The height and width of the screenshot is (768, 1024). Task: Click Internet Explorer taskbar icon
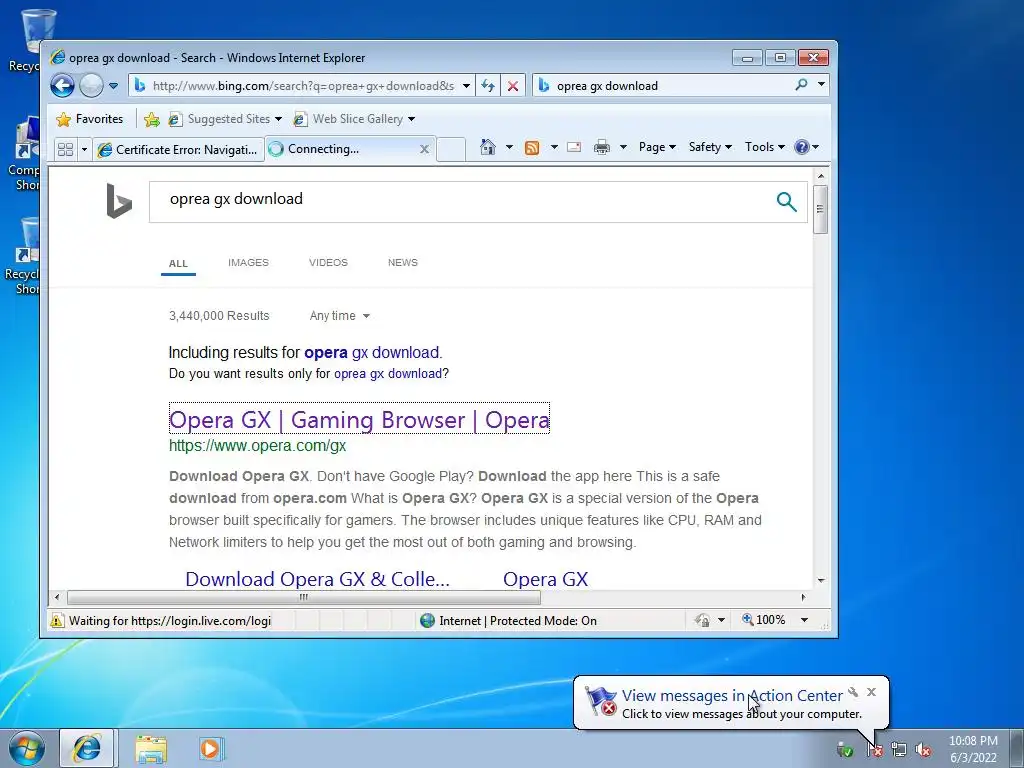[88, 748]
